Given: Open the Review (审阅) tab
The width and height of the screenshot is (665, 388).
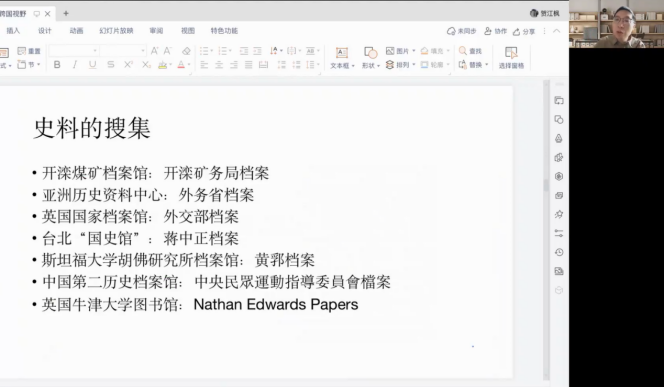Looking at the screenshot, I should (x=156, y=31).
